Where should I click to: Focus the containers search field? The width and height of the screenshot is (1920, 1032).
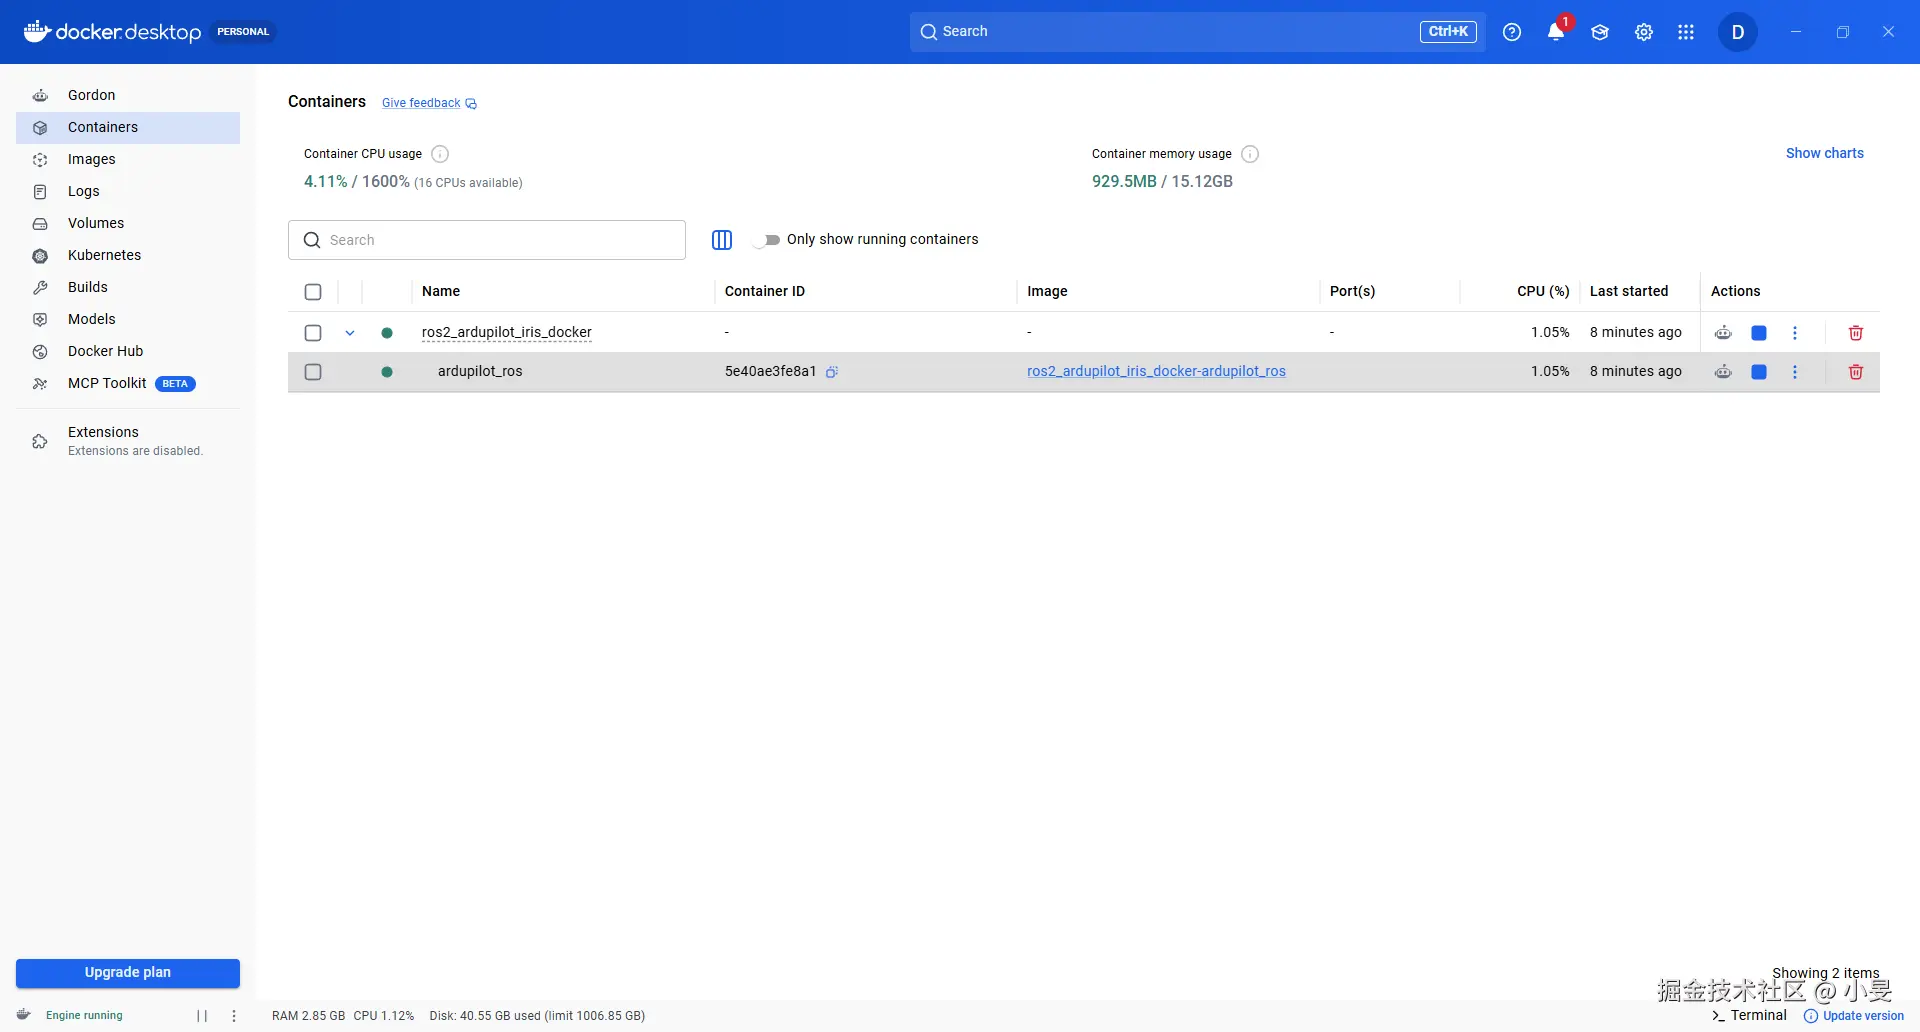pos(487,240)
